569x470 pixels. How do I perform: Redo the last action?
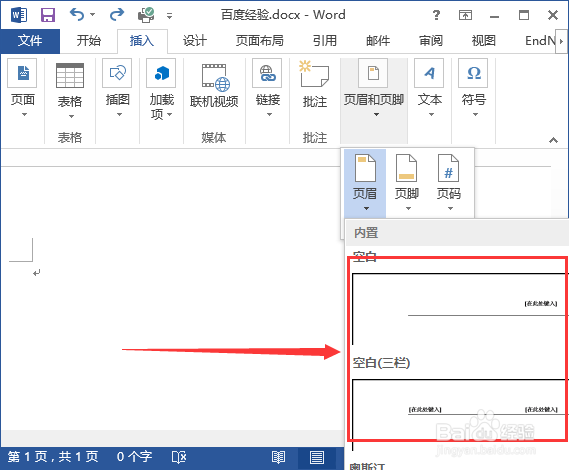pyautogui.click(x=117, y=15)
